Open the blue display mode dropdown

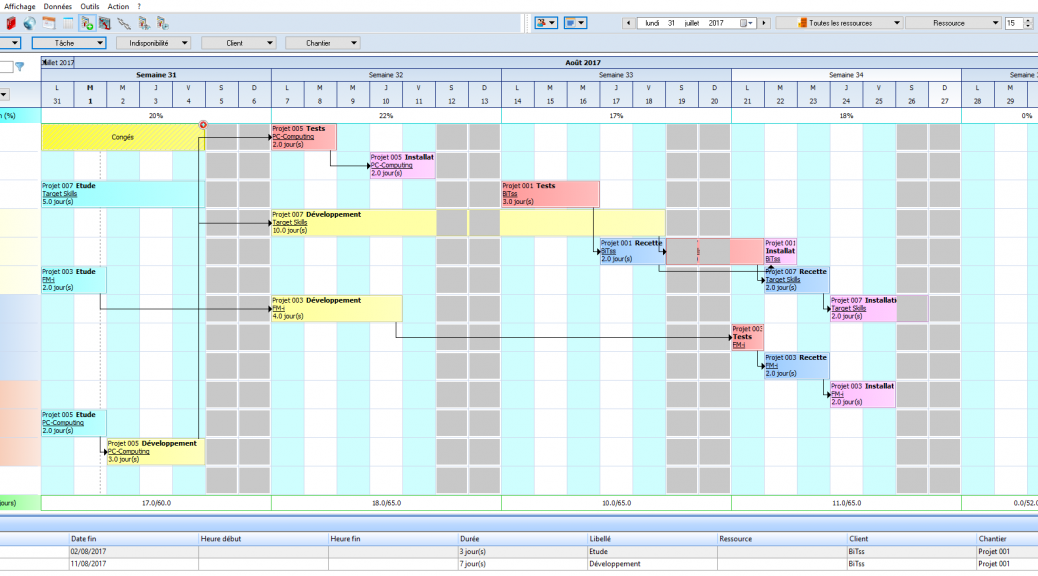[x=575, y=23]
